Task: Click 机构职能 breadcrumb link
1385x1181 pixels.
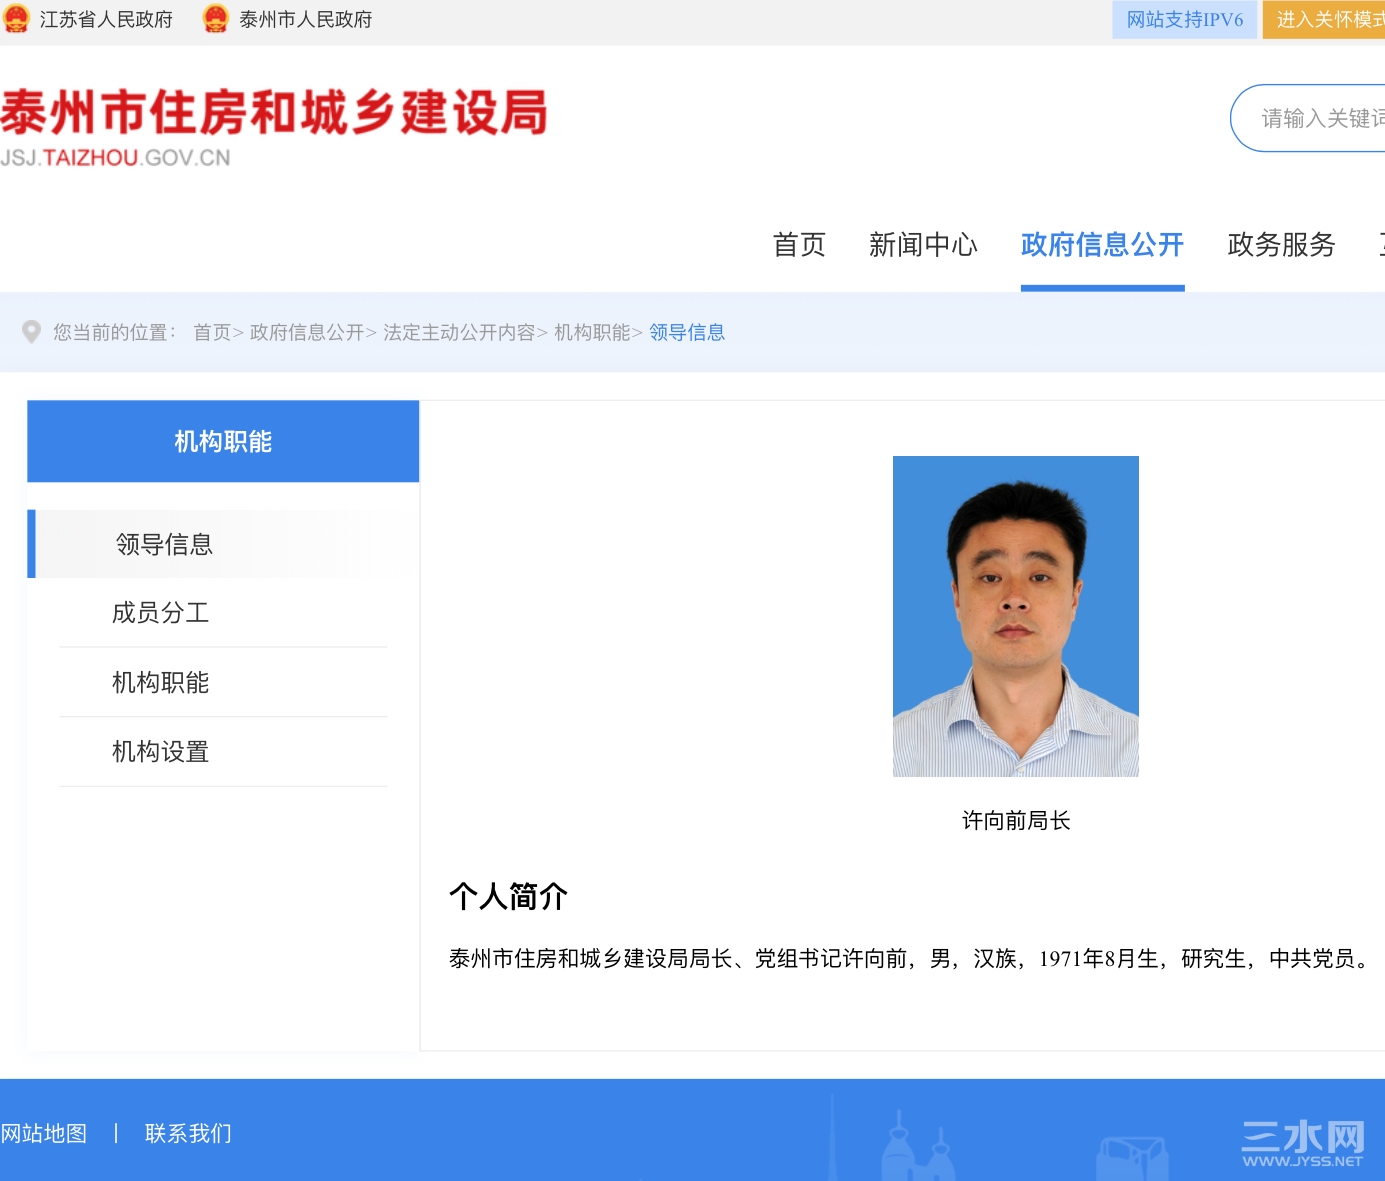Action: pyautogui.click(x=592, y=332)
